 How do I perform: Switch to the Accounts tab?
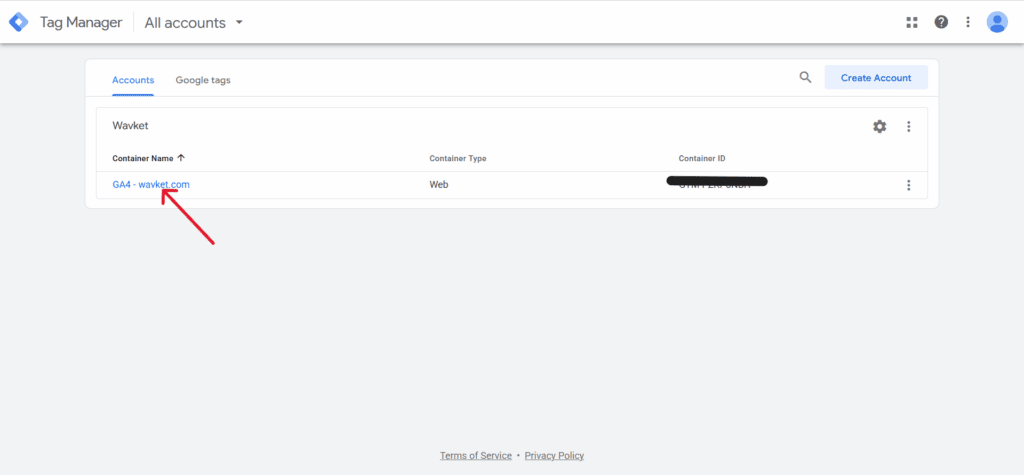click(133, 80)
